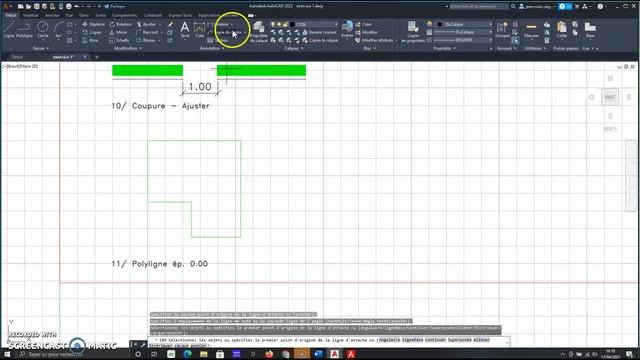Click the Cote dimension tool
Screen dimensions: 640x360
click(x=199, y=30)
